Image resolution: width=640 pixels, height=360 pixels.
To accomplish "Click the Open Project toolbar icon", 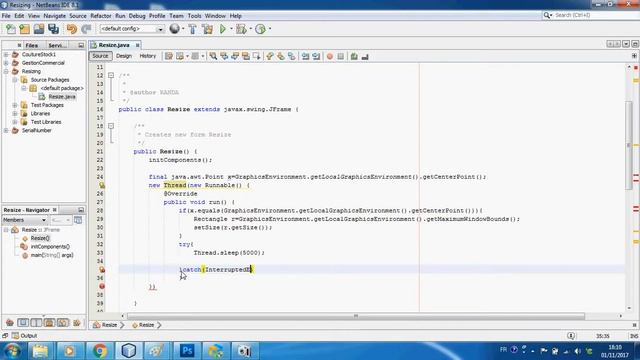I will click(x=39, y=29).
